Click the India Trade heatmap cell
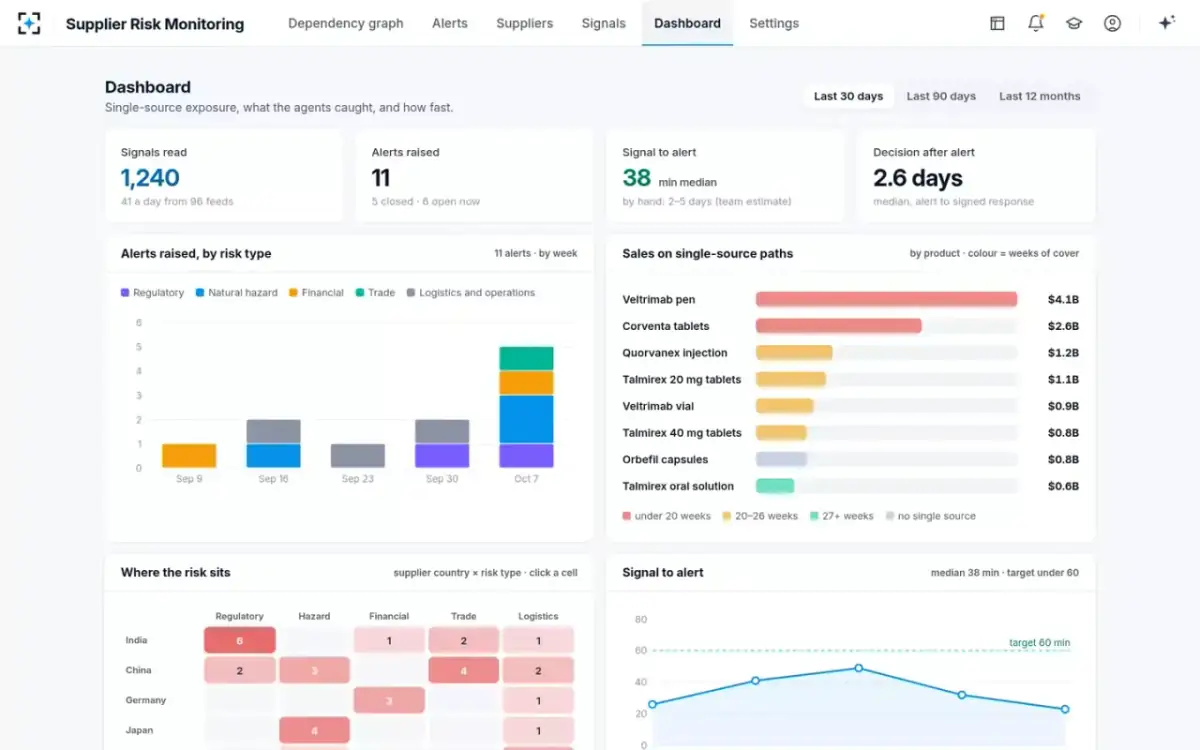 pos(464,640)
